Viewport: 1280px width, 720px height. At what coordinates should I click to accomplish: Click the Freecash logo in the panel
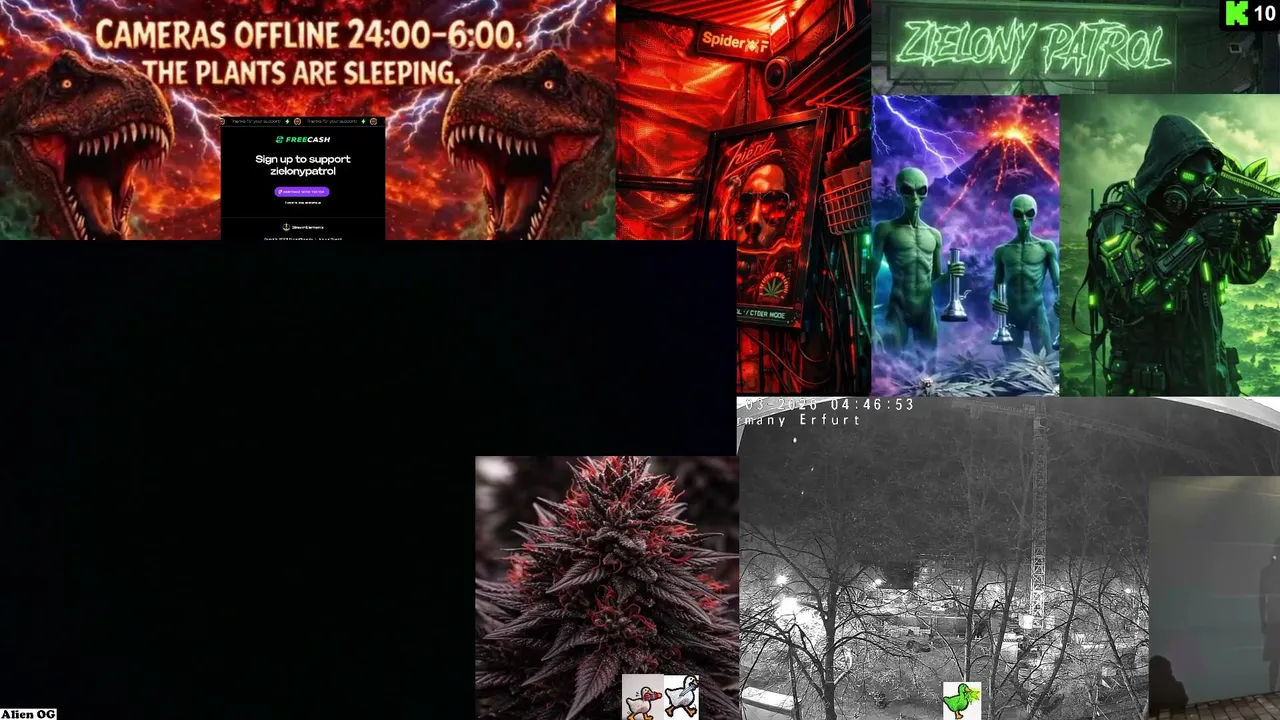[302, 140]
